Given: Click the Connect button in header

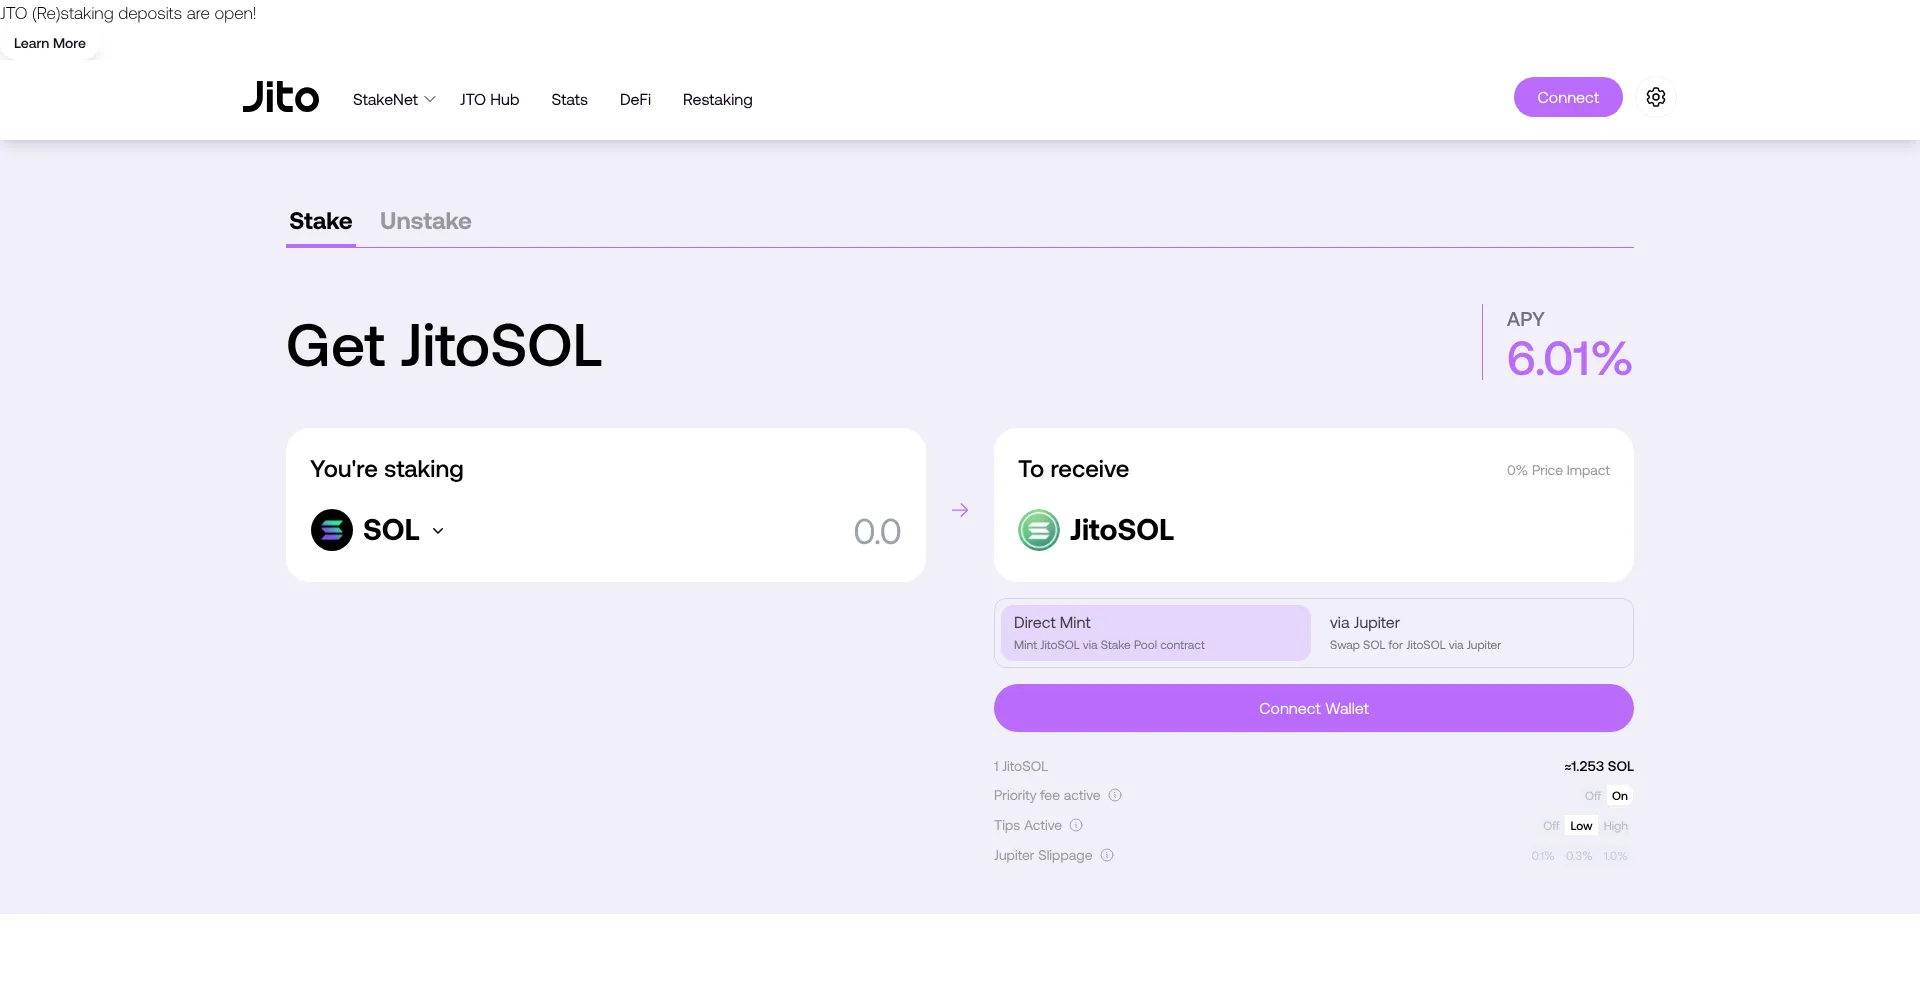Looking at the screenshot, I should [1568, 97].
